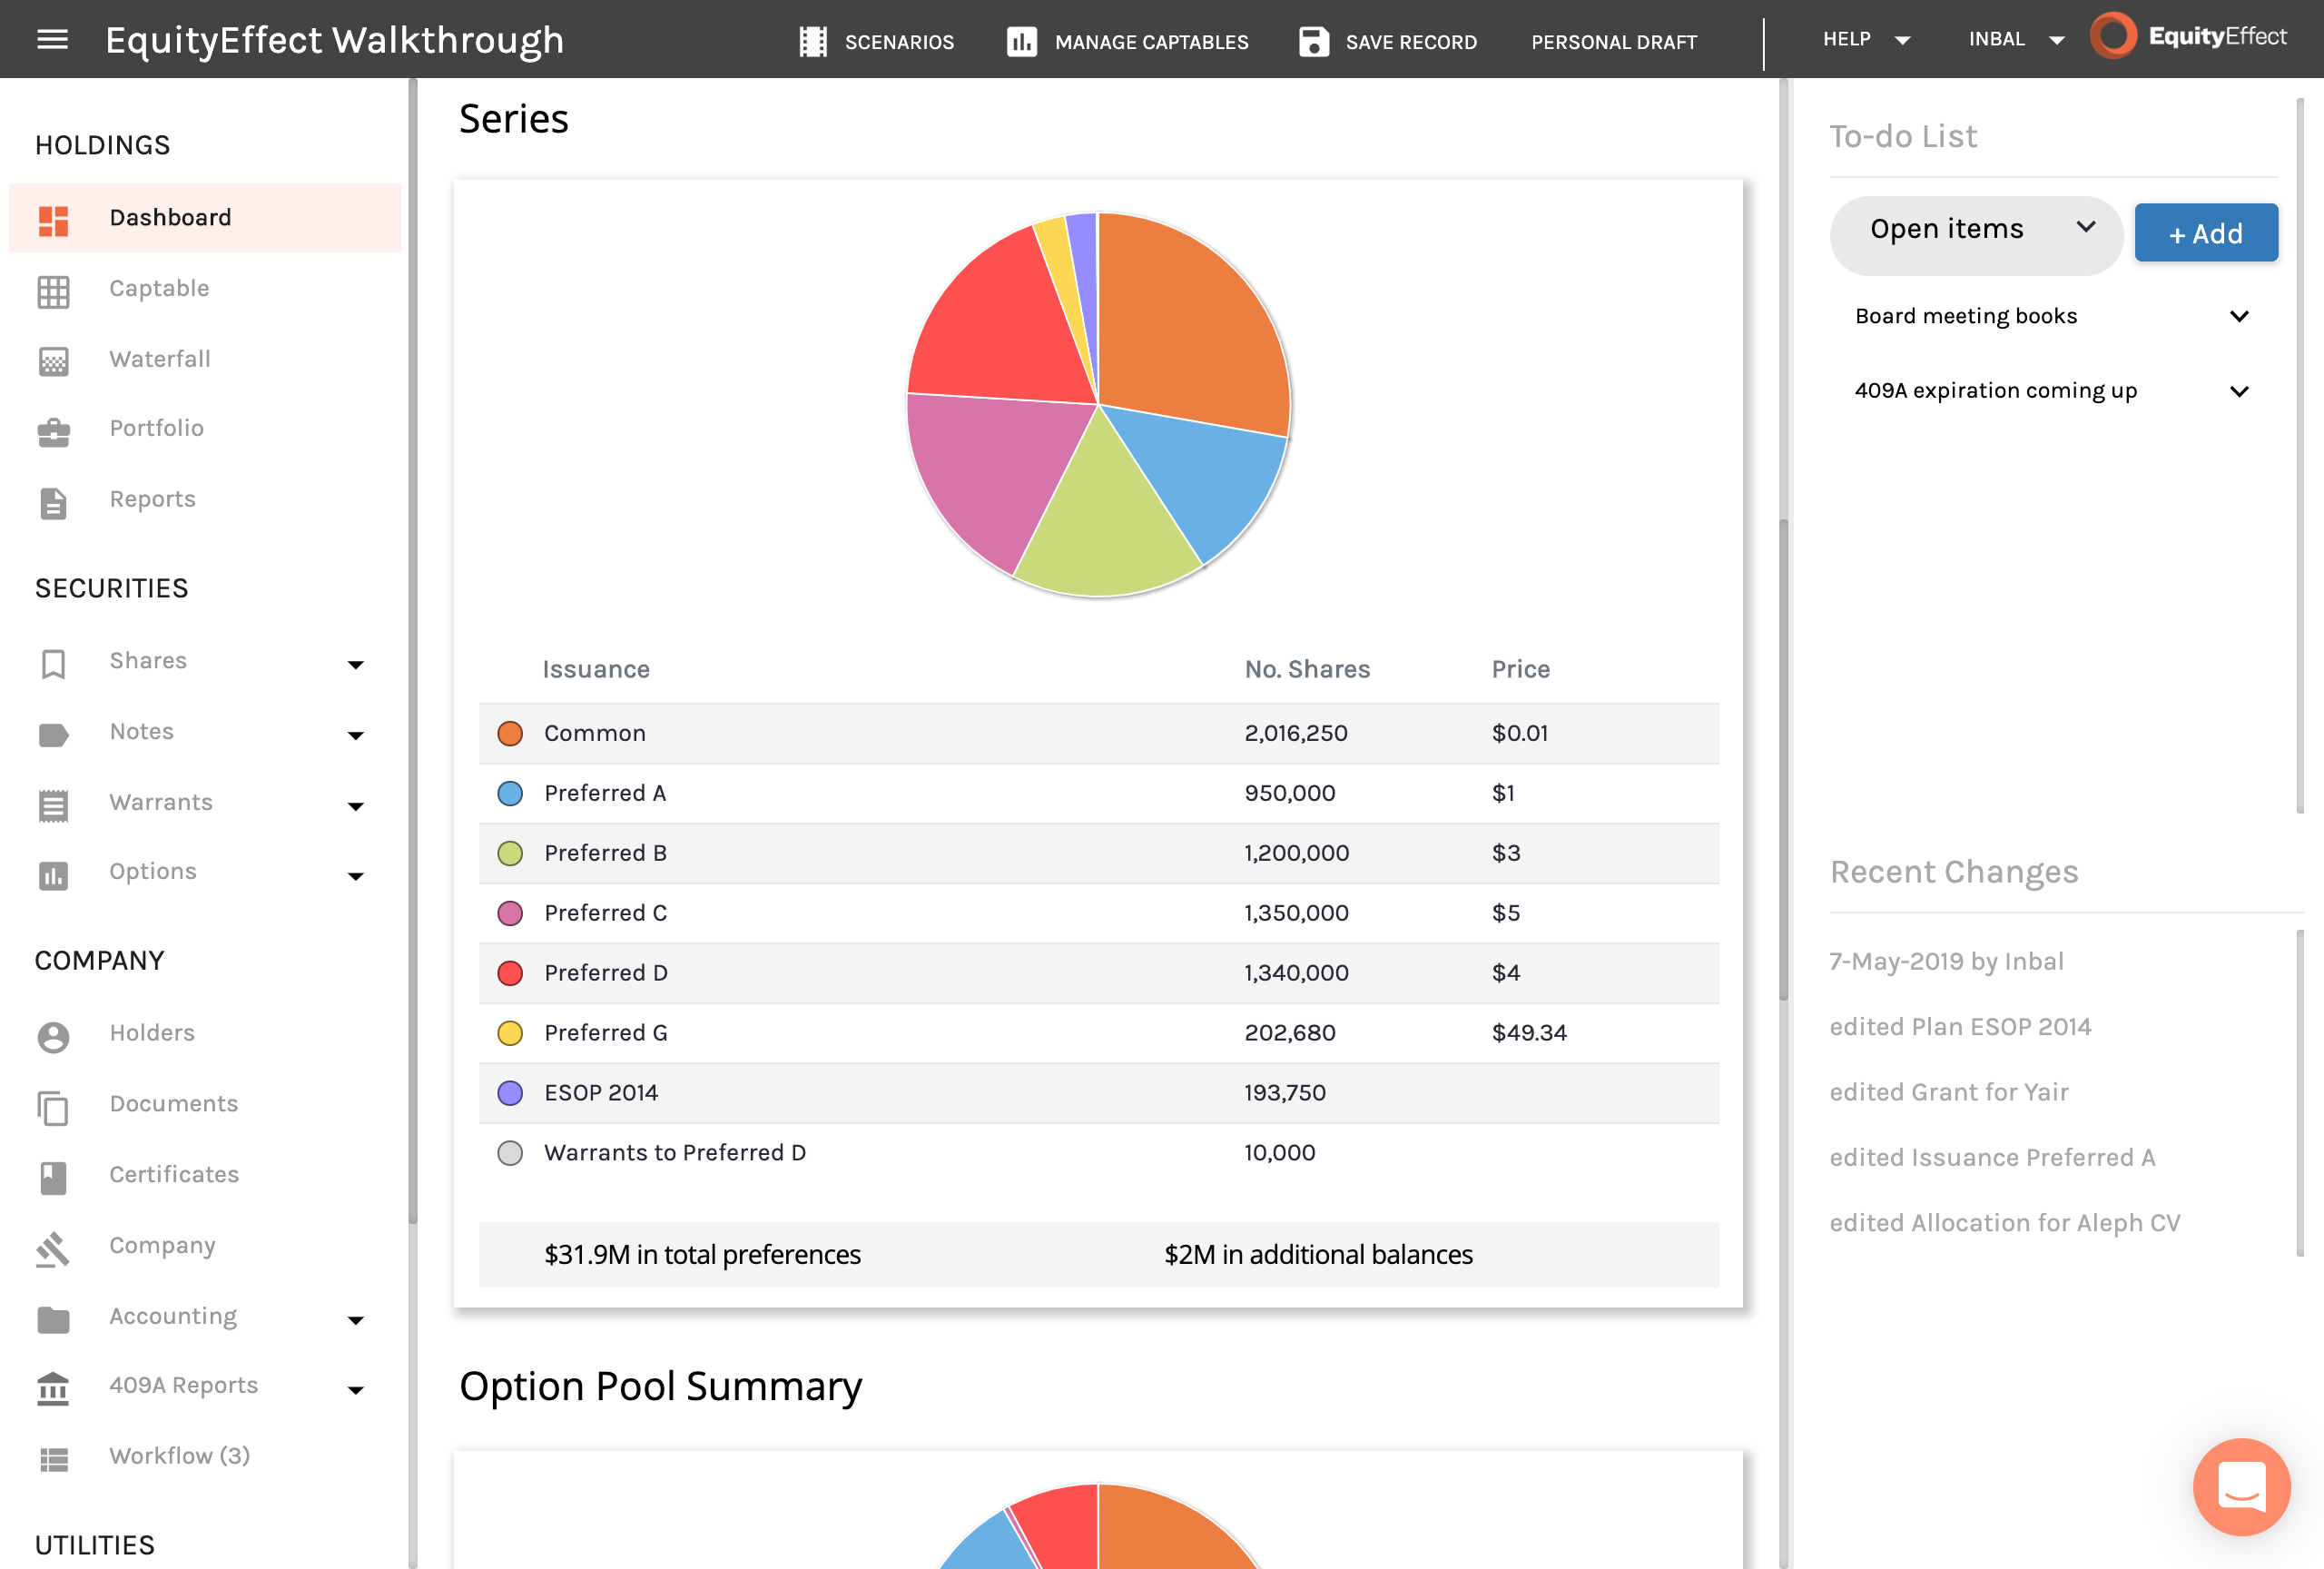The height and width of the screenshot is (1569, 2324).
Task: Expand the Board meeting books item
Action: [x=2051, y=316]
